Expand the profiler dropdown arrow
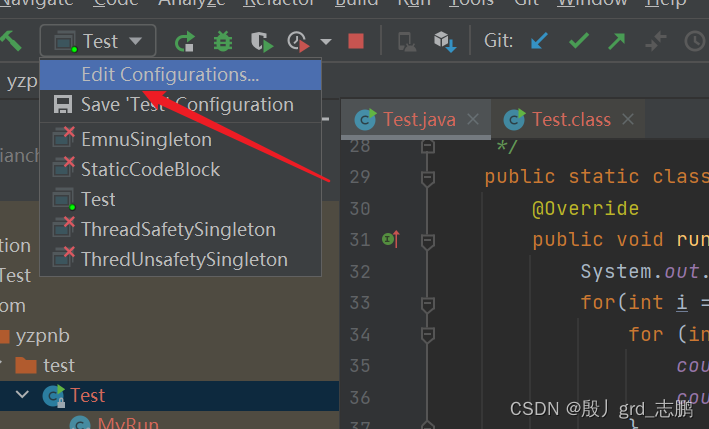This screenshot has height=429, width=709. pos(326,42)
